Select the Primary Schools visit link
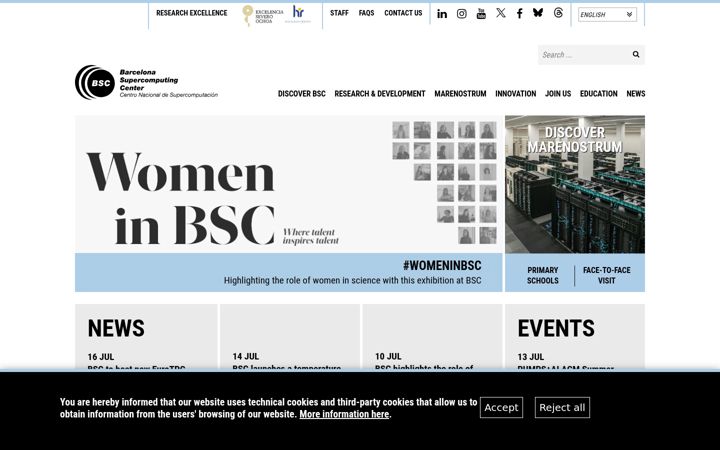Screen dimensions: 720x450 pos(542,276)
